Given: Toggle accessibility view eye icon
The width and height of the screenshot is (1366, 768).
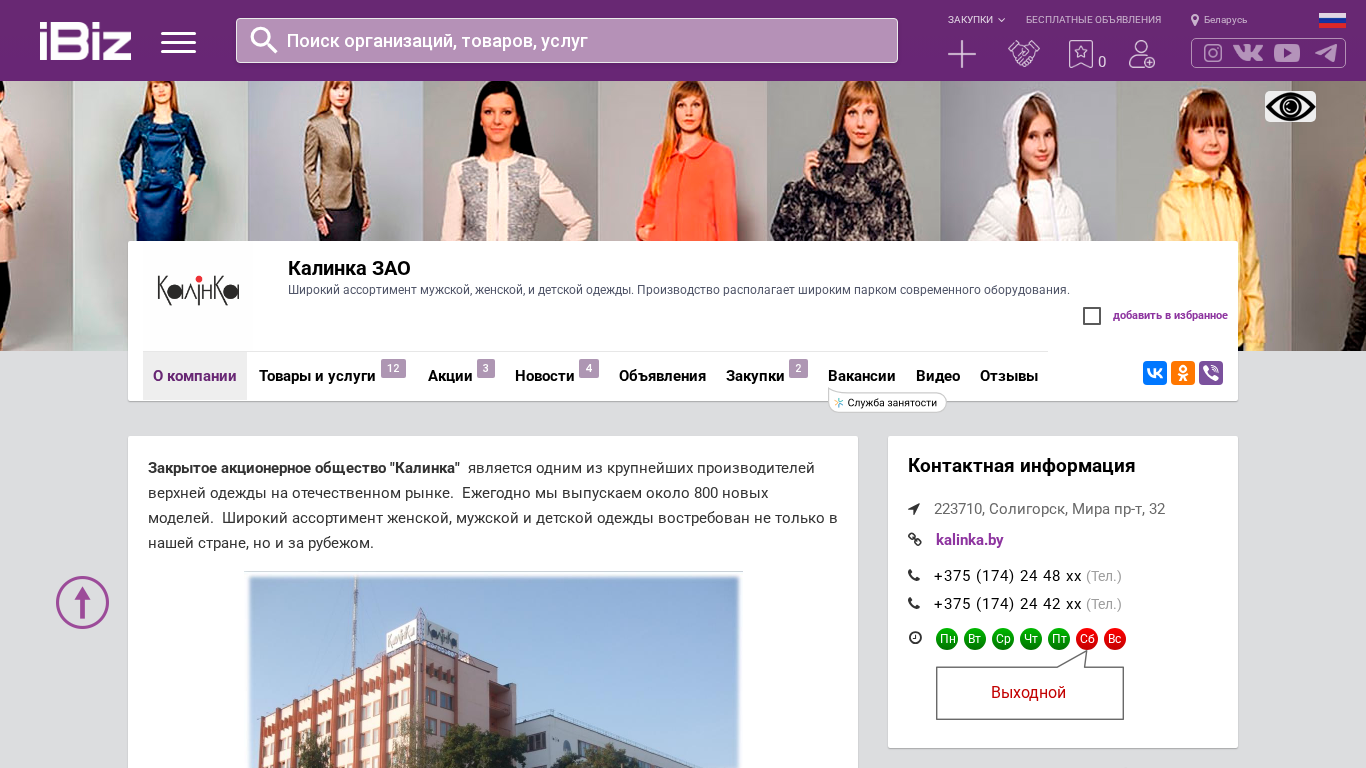Looking at the screenshot, I should [1290, 106].
